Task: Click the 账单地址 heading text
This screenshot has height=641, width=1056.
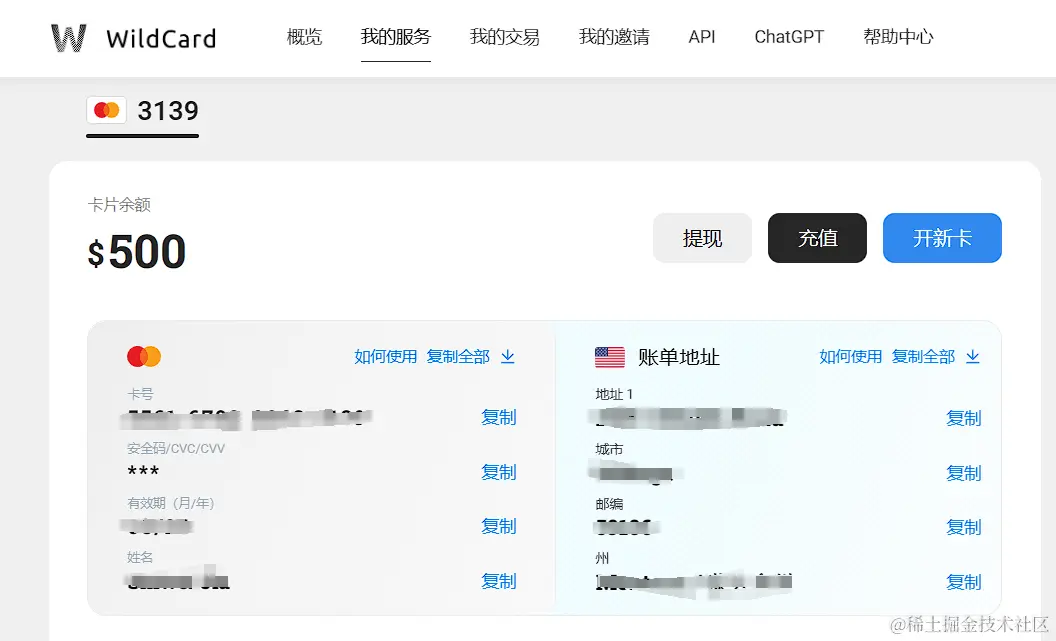Action: 679,357
